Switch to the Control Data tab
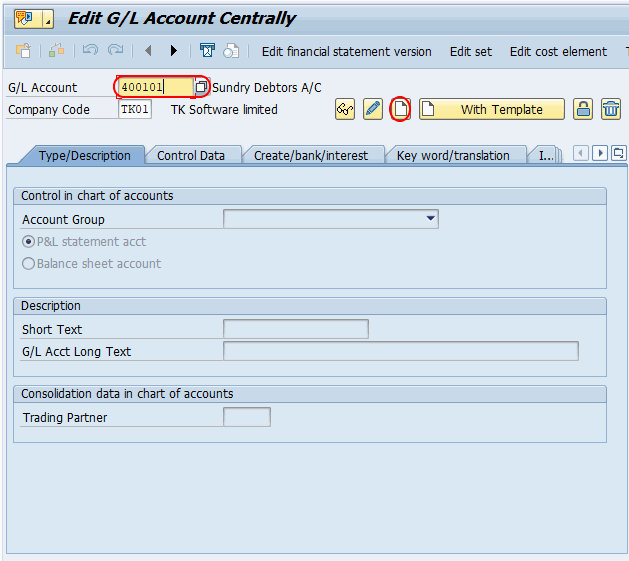This screenshot has height=561, width=629. coord(191,155)
